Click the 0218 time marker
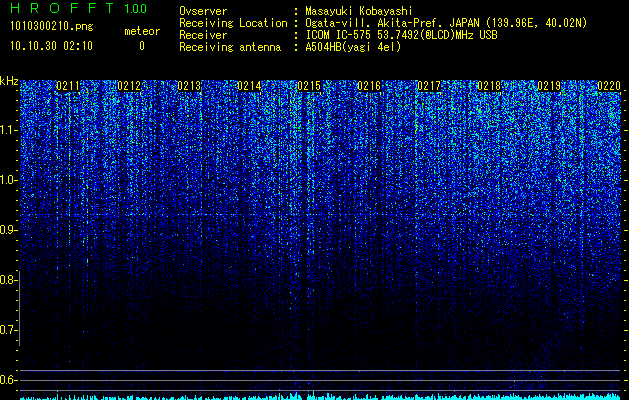The image size is (629, 400). click(x=489, y=86)
